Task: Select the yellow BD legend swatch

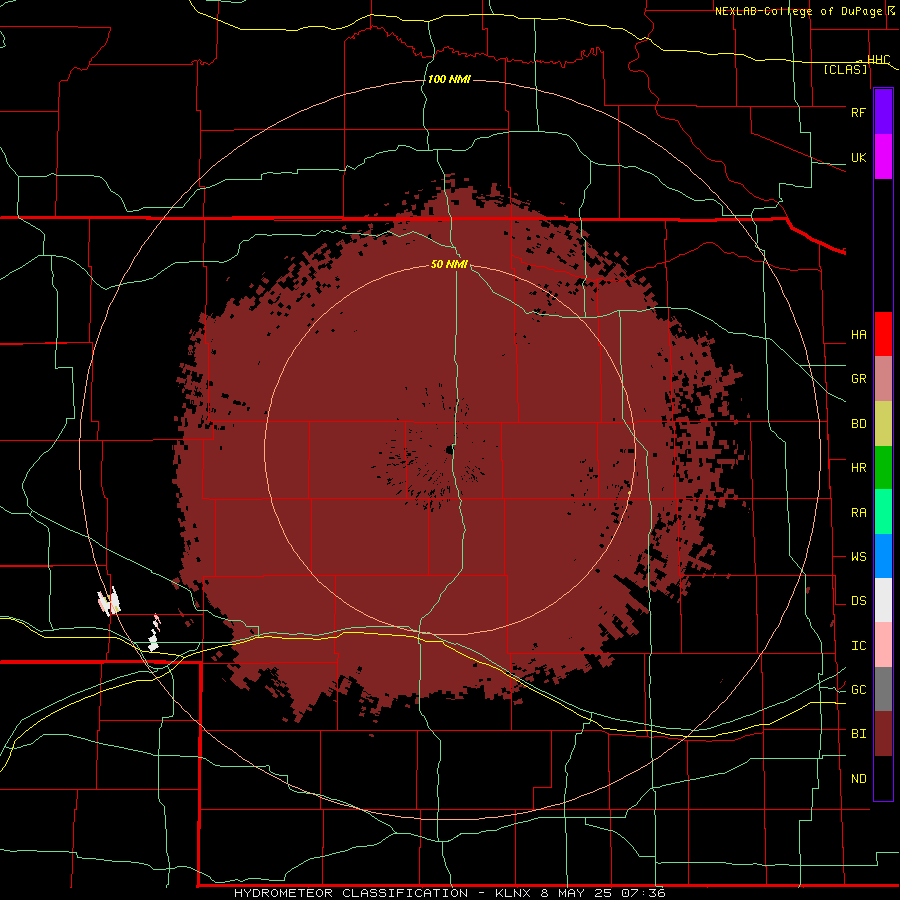Action: [x=883, y=424]
